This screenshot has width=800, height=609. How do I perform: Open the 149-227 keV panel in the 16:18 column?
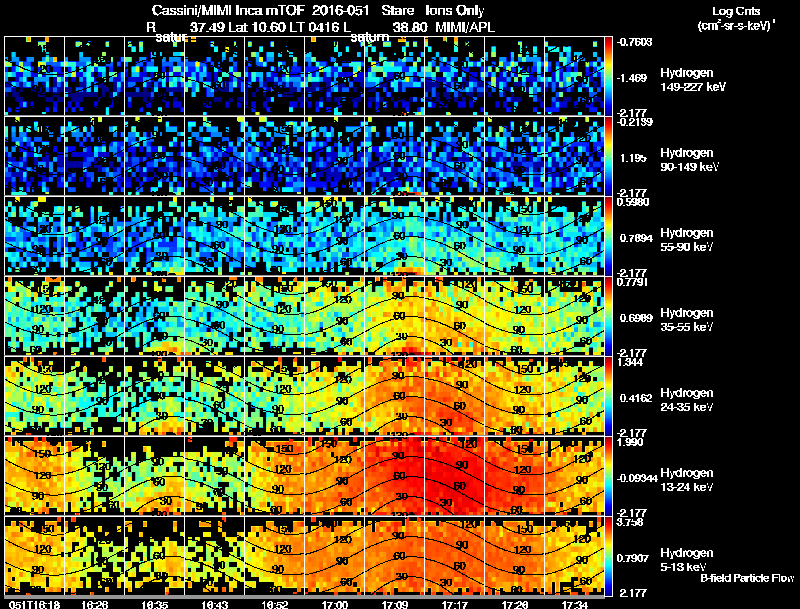pyautogui.click(x=34, y=76)
